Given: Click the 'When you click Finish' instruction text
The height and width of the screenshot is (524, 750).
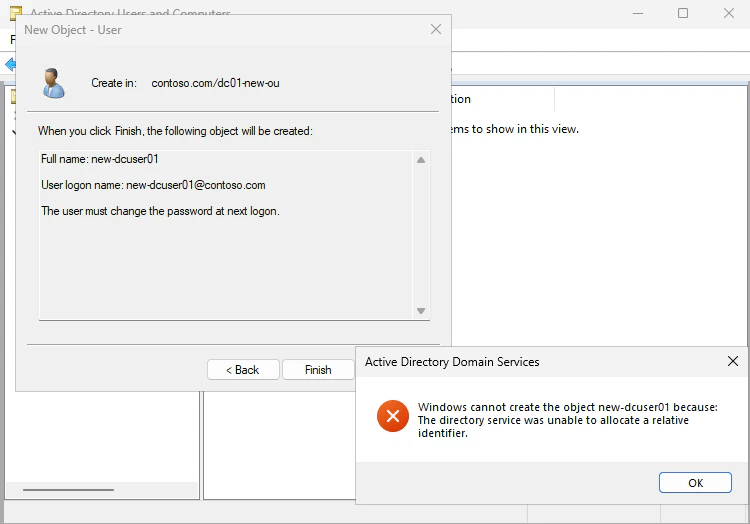Looking at the screenshot, I should [x=175, y=131].
